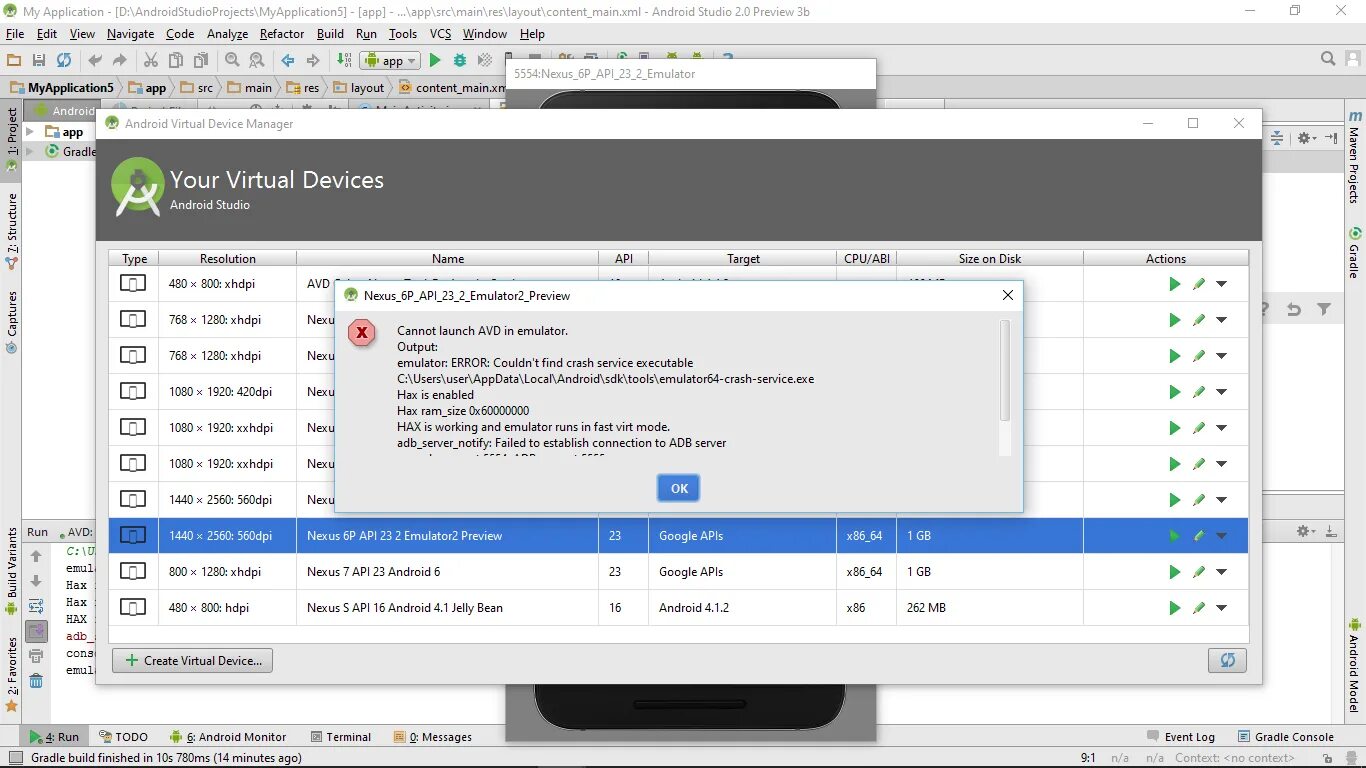This screenshot has width=1366, height=768.
Task: Click the Down arrow in Run panel
Action: 36,581
